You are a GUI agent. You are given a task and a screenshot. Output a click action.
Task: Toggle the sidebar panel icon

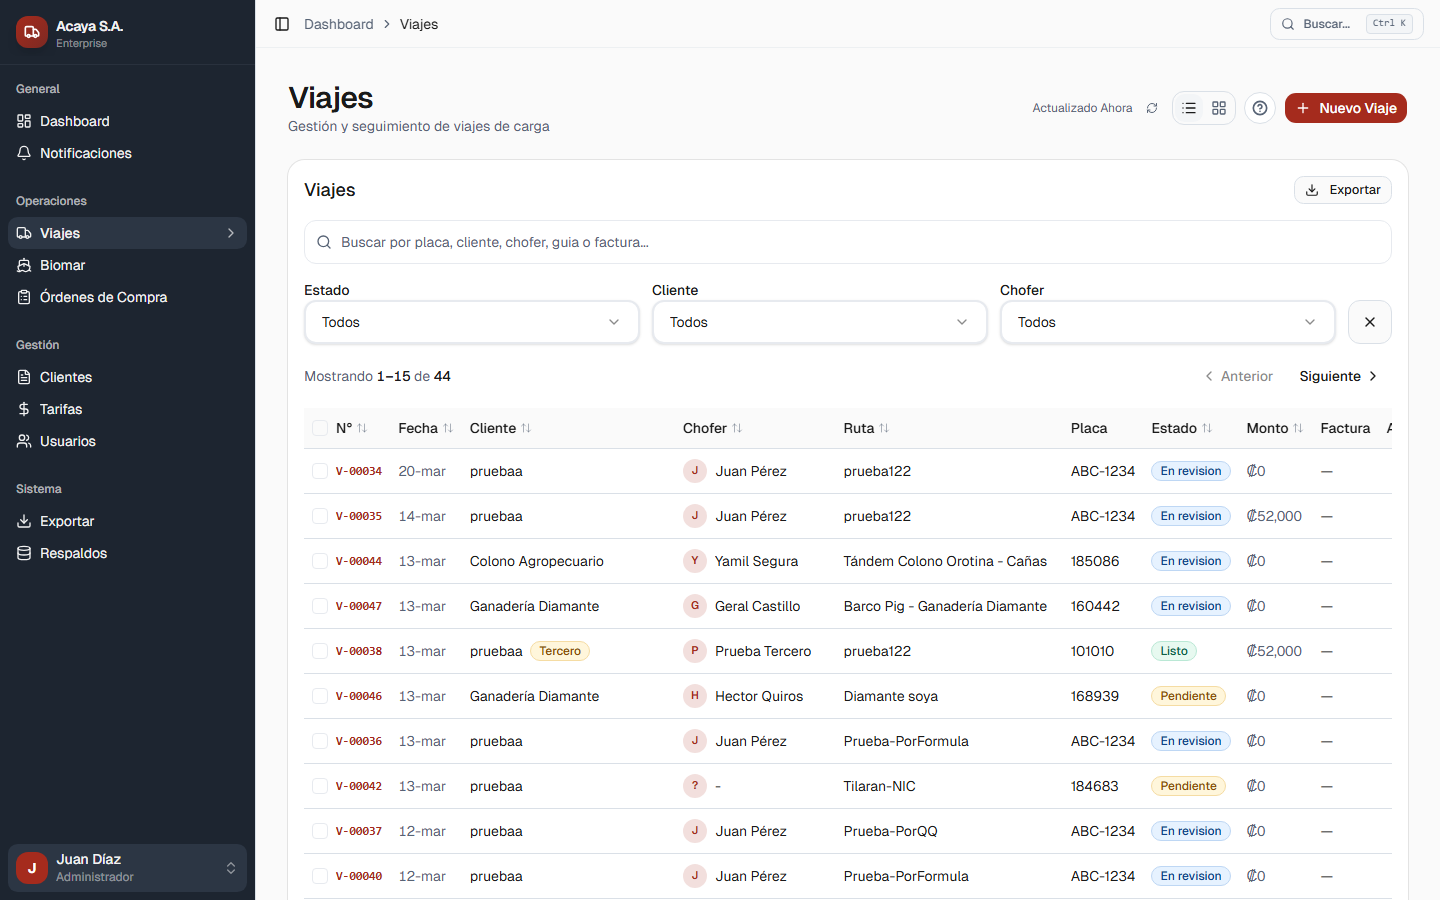pyautogui.click(x=282, y=24)
